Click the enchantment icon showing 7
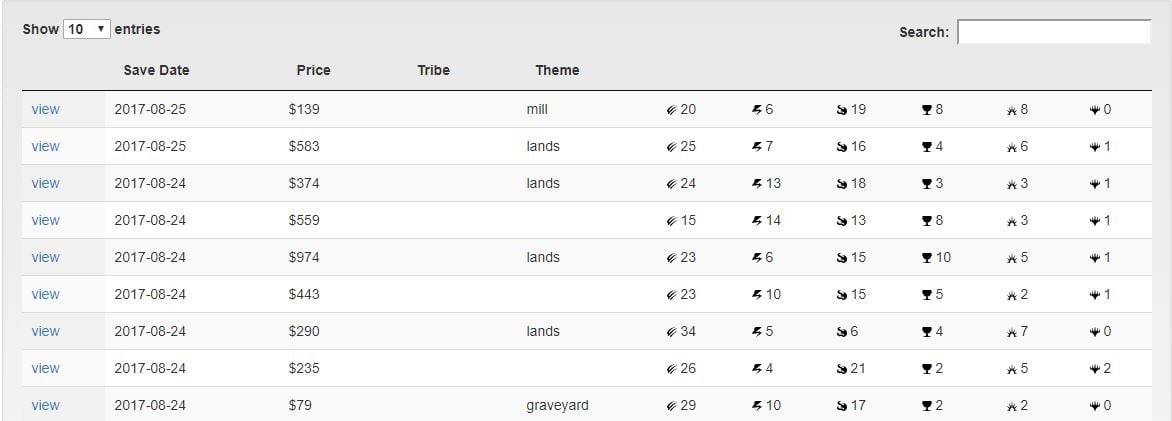1172x421 pixels. [1011, 332]
